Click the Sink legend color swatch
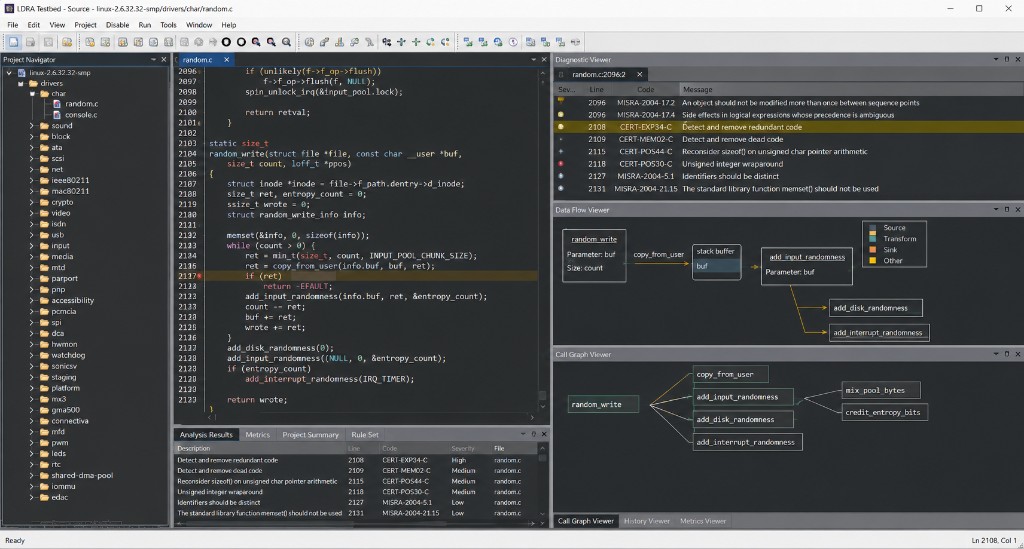This screenshot has width=1024, height=549. 872,249
